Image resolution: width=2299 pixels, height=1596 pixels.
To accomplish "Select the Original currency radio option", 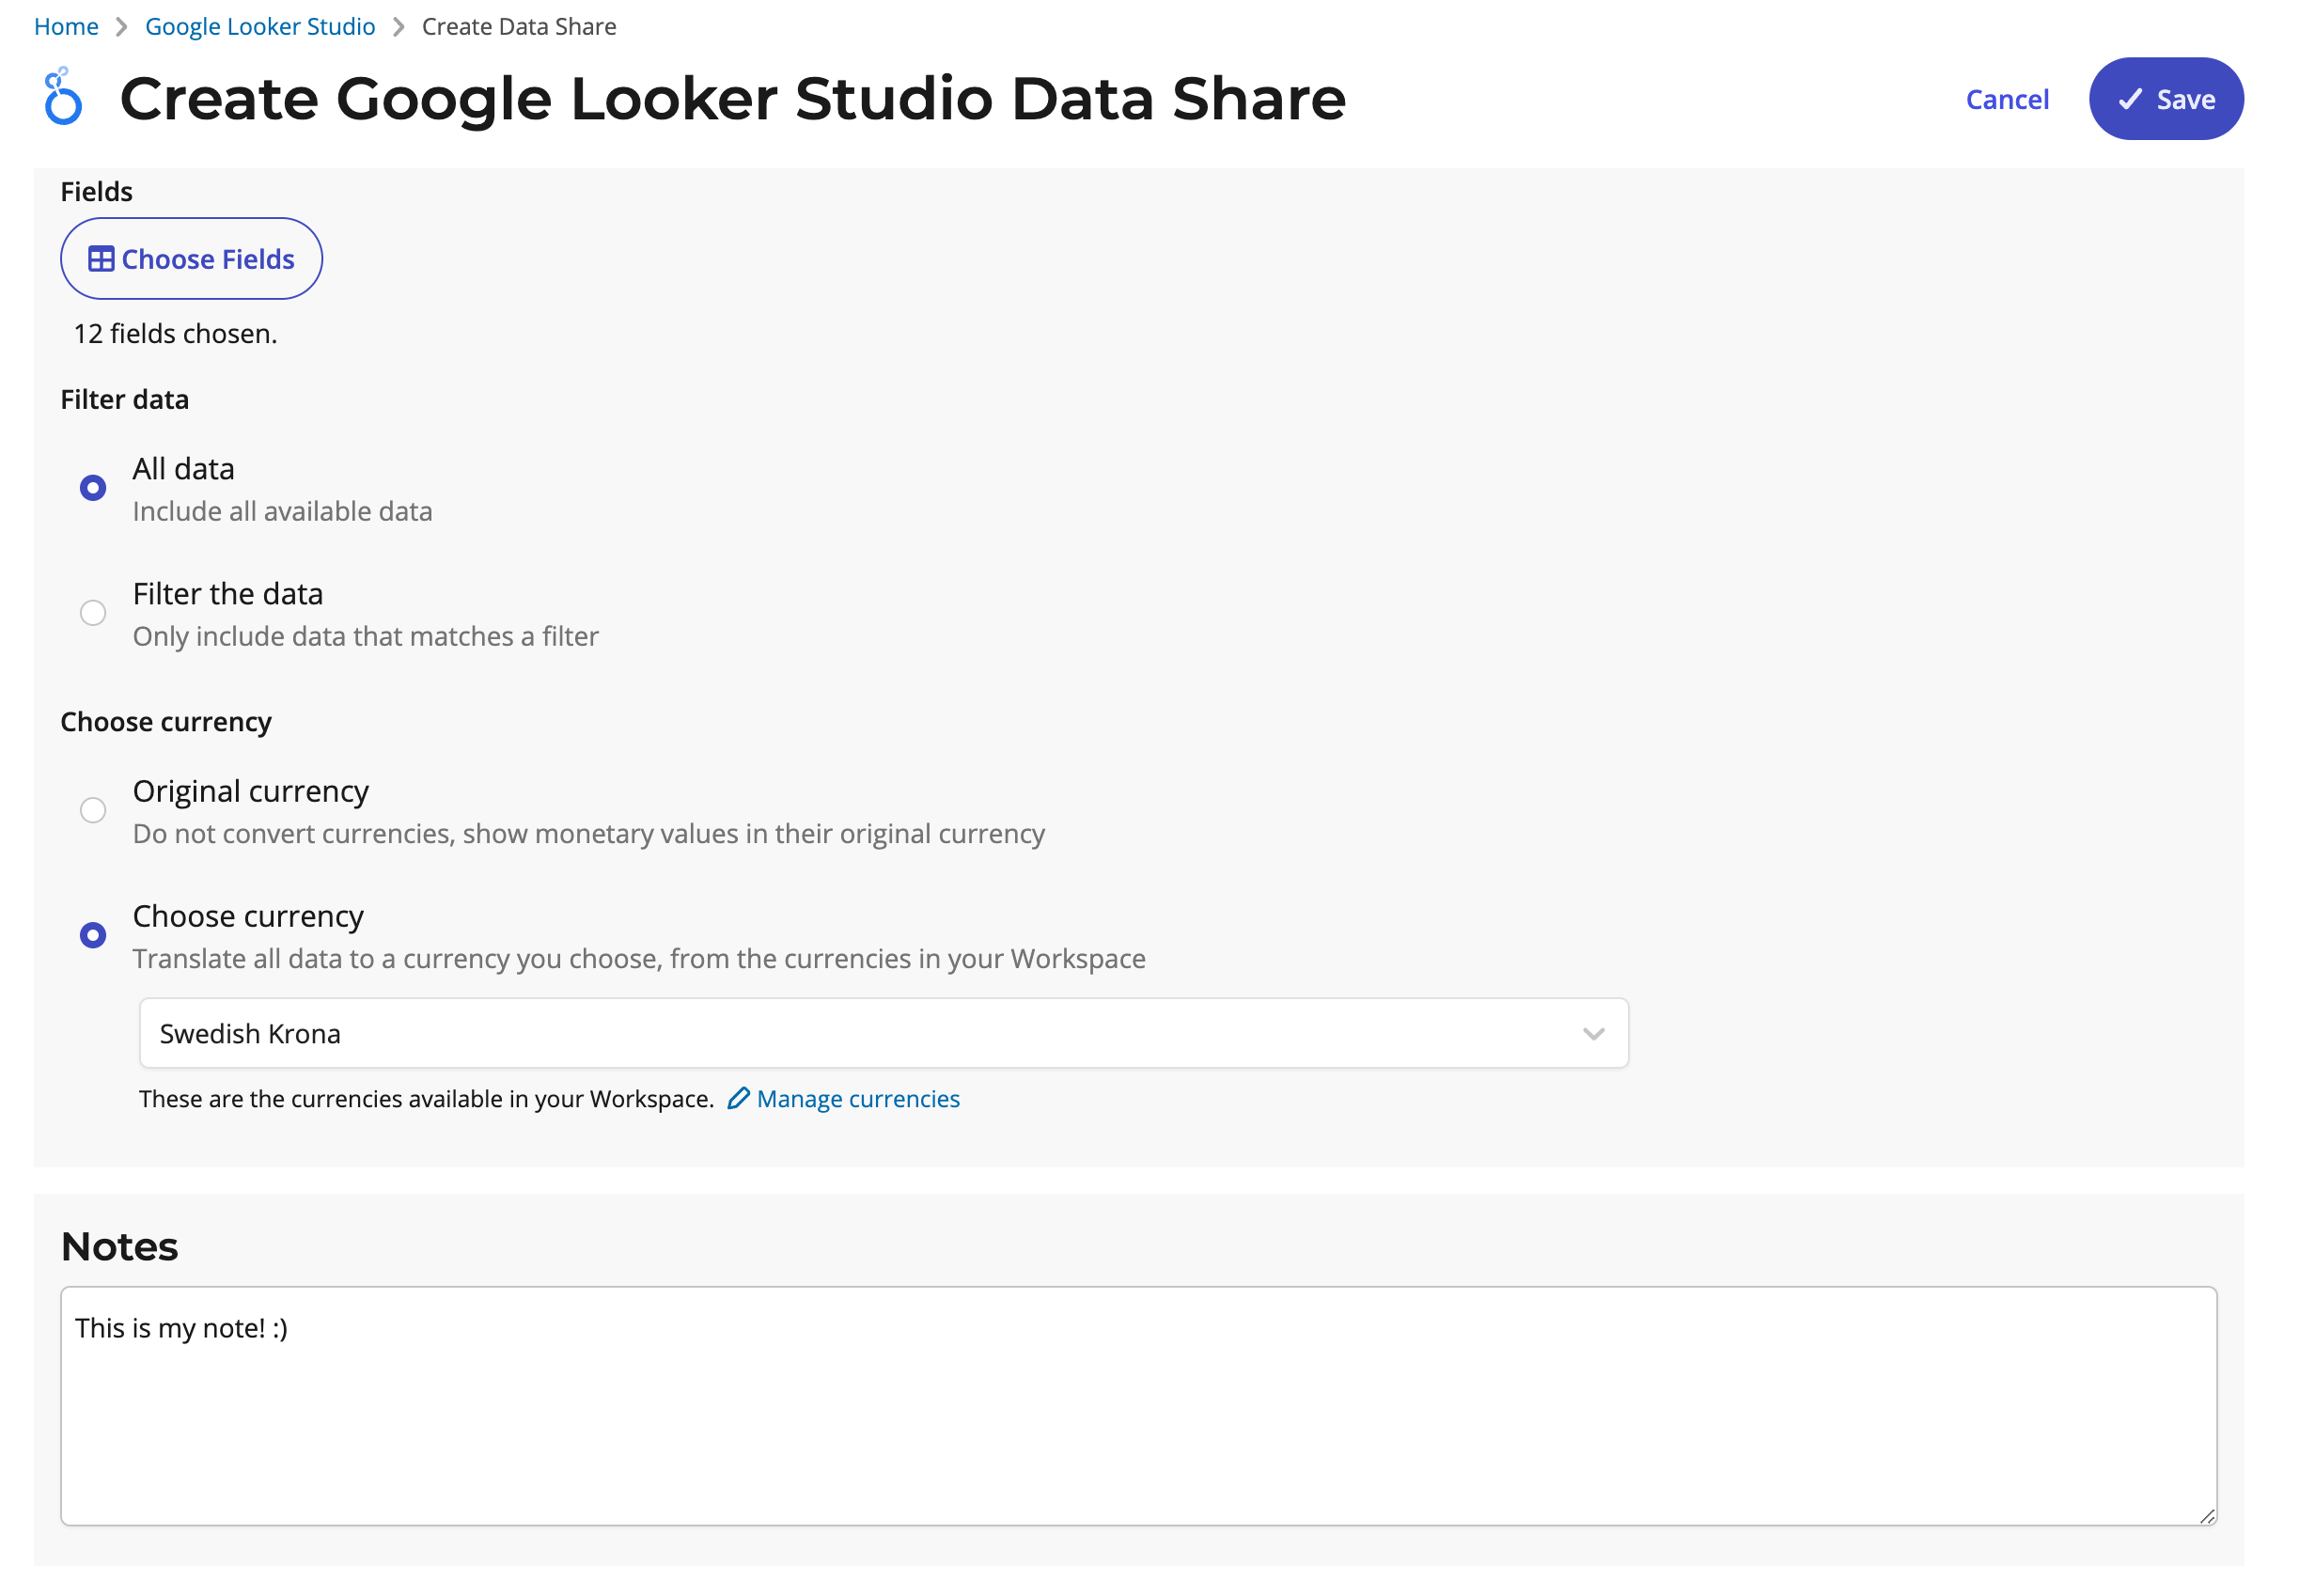I will tap(93, 810).
